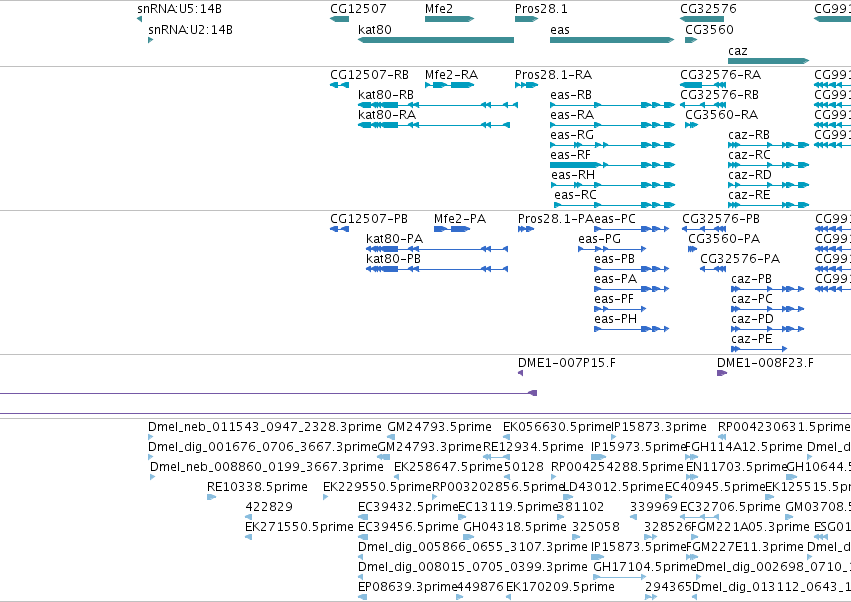The height and width of the screenshot is (602, 851).
Task: Select the thick eas-RF transcript exon bar
Action: tap(574, 165)
